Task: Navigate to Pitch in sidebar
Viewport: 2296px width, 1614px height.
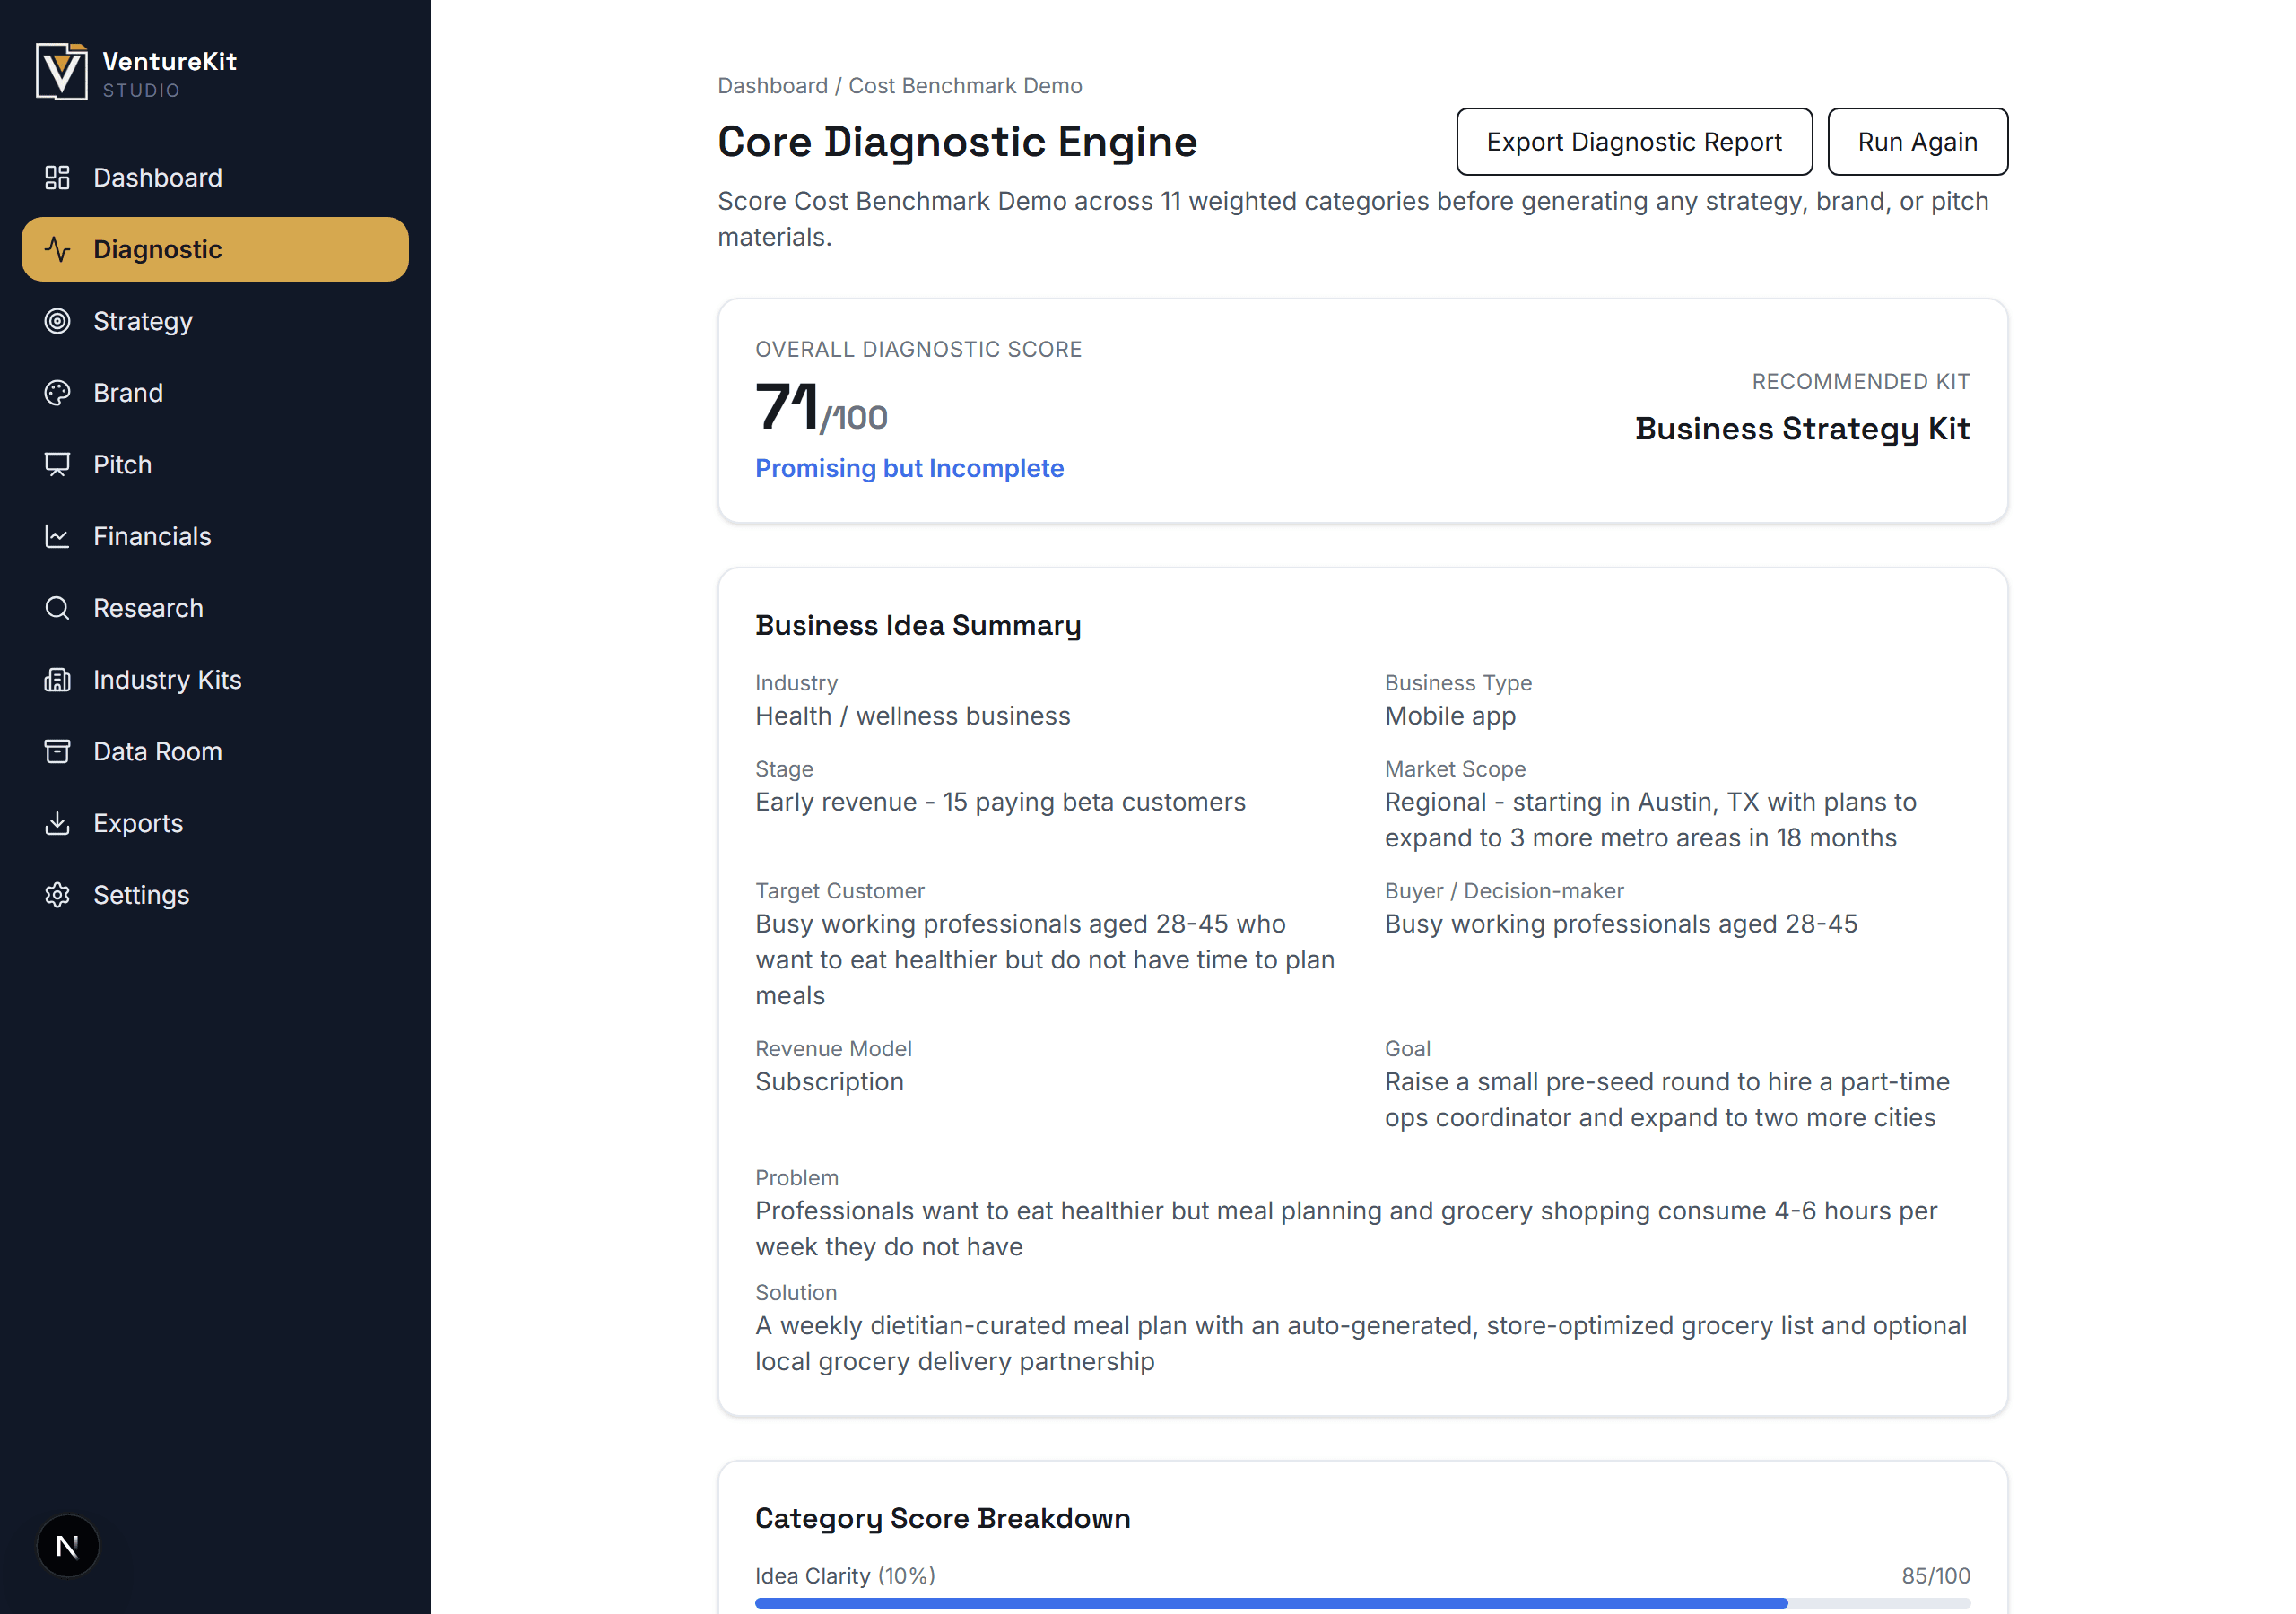Action: coord(215,465)
